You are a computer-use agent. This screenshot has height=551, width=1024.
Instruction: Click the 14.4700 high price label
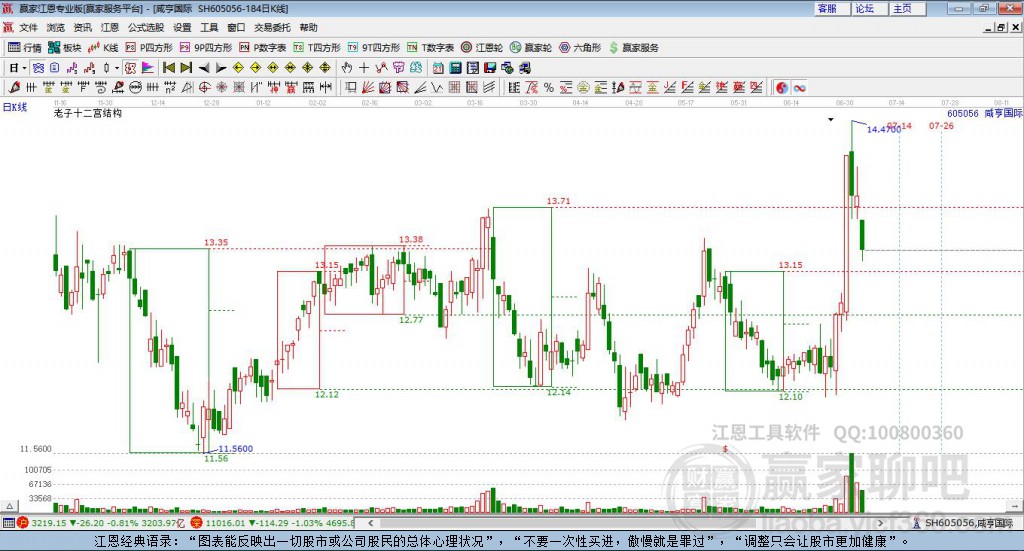pyautogui.click(x=884, y=129)
